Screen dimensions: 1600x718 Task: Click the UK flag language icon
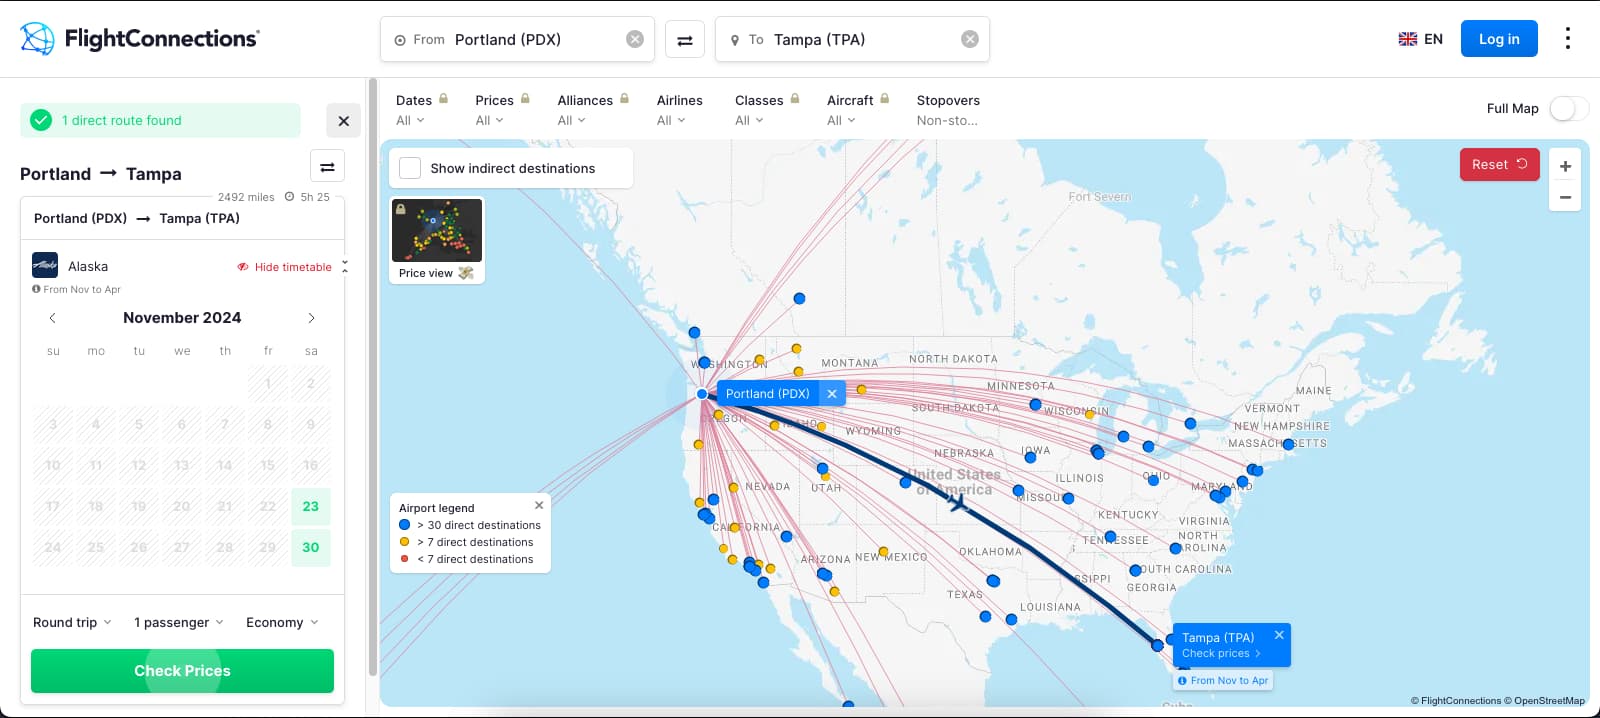click(x=1408, y=39)
